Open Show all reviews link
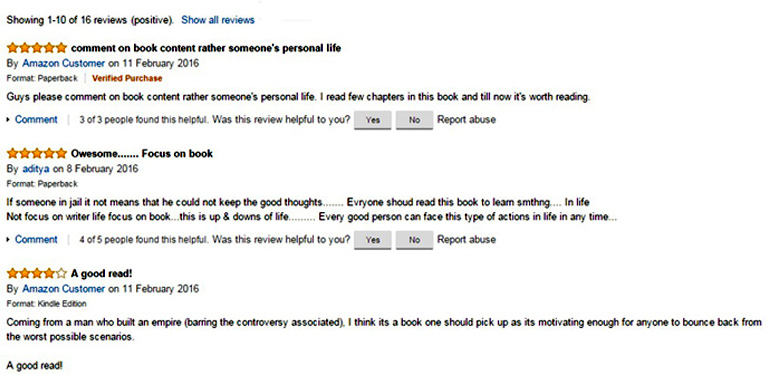This screenshot has width=769, height=374. tap(218, 20)
